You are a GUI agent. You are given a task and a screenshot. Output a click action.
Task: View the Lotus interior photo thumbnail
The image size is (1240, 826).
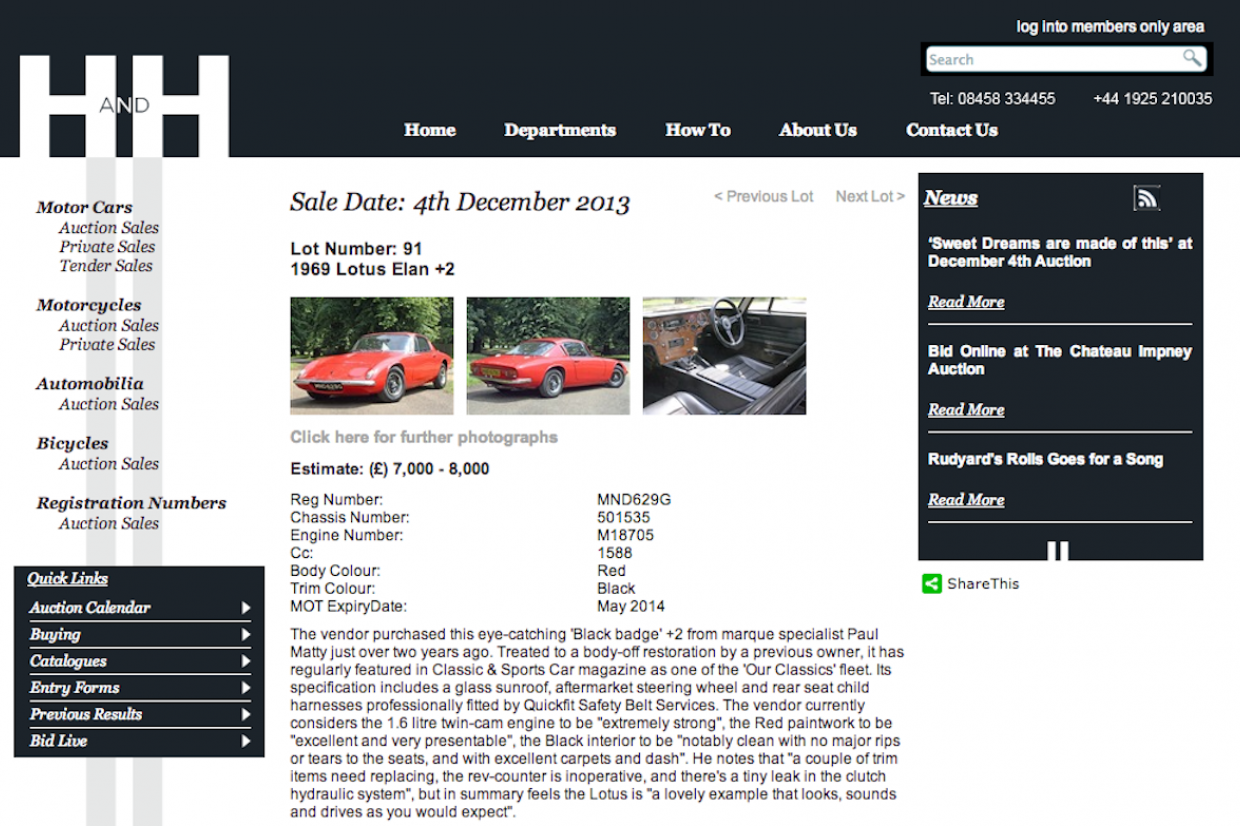[x=724, y=355]
